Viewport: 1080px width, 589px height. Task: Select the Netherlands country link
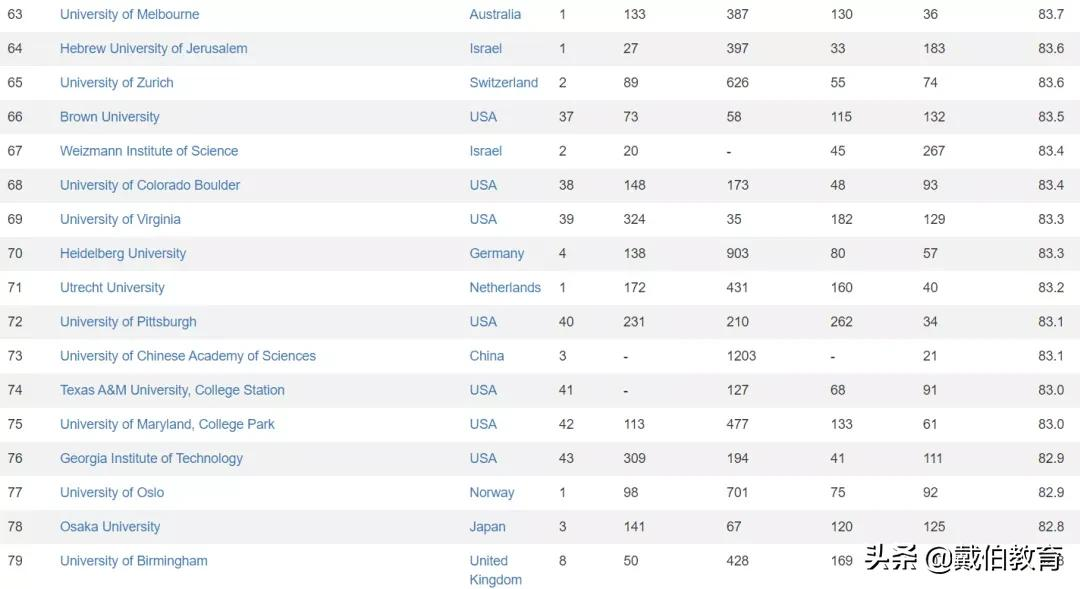click(x=505, y=287)
